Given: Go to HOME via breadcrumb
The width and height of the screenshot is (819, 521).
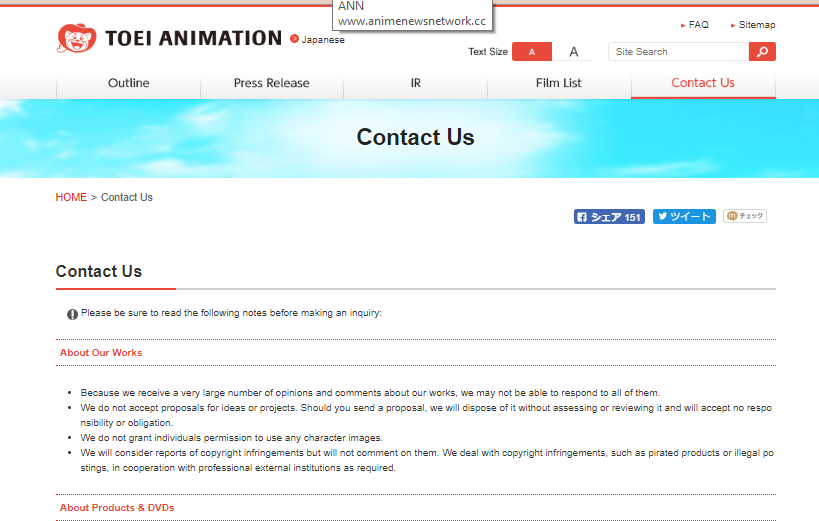Looking at the screenshot, I should (x=71, y=197).
